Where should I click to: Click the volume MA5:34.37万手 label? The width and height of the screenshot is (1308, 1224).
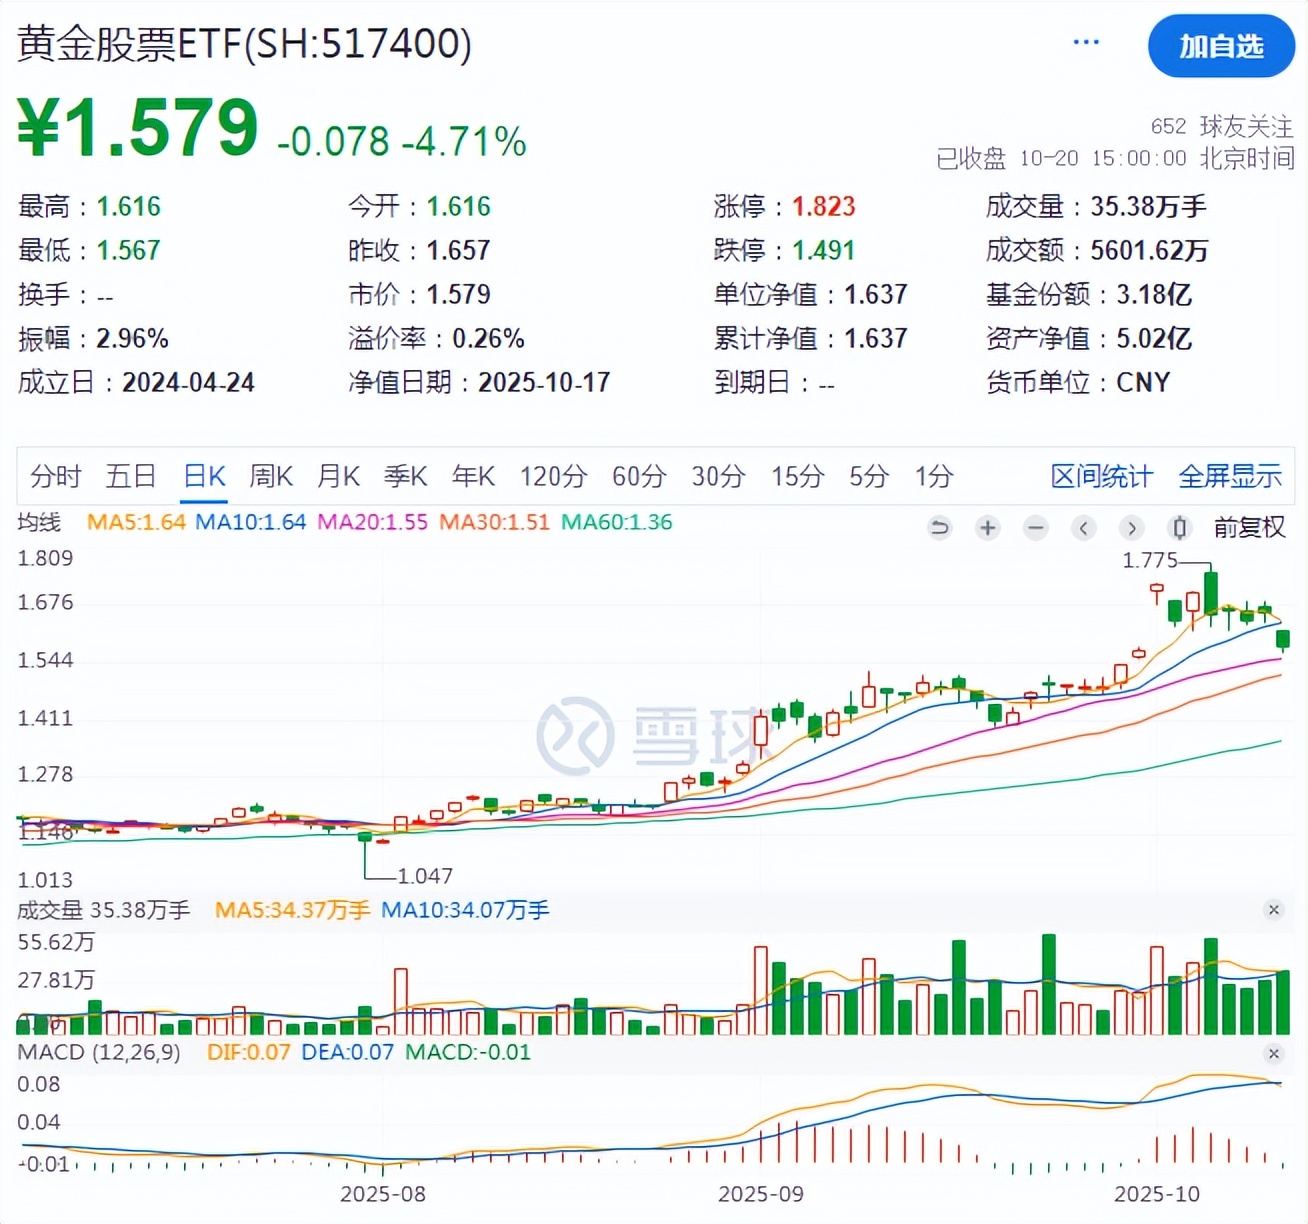pyautogui.click(x=292, y=910)
